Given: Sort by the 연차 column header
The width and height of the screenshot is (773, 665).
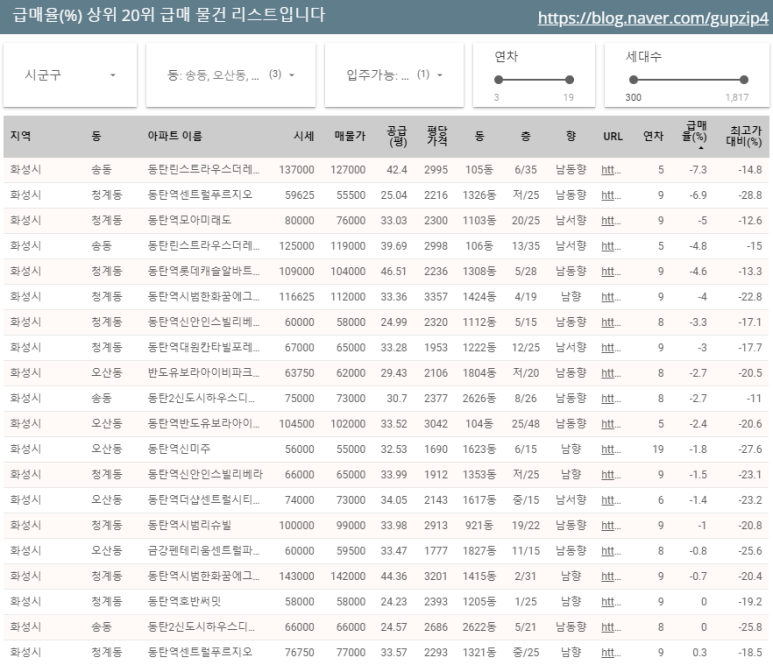Looking at the screenshot, I should tap(653, 136).
